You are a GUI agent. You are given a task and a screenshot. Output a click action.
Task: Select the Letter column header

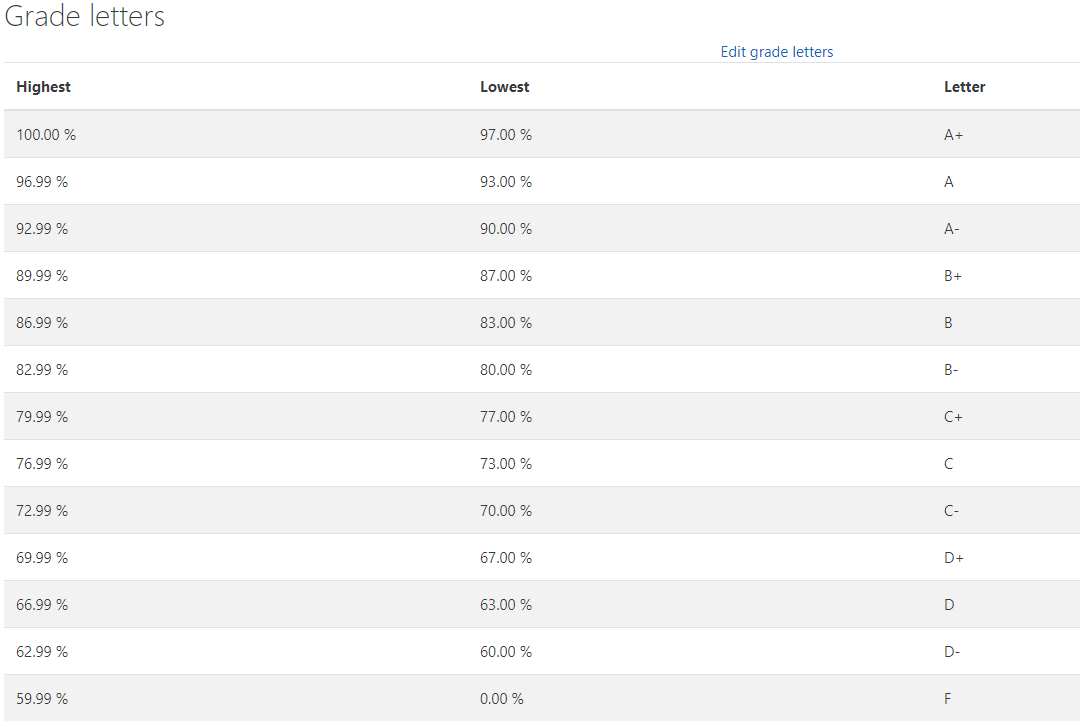964,87
